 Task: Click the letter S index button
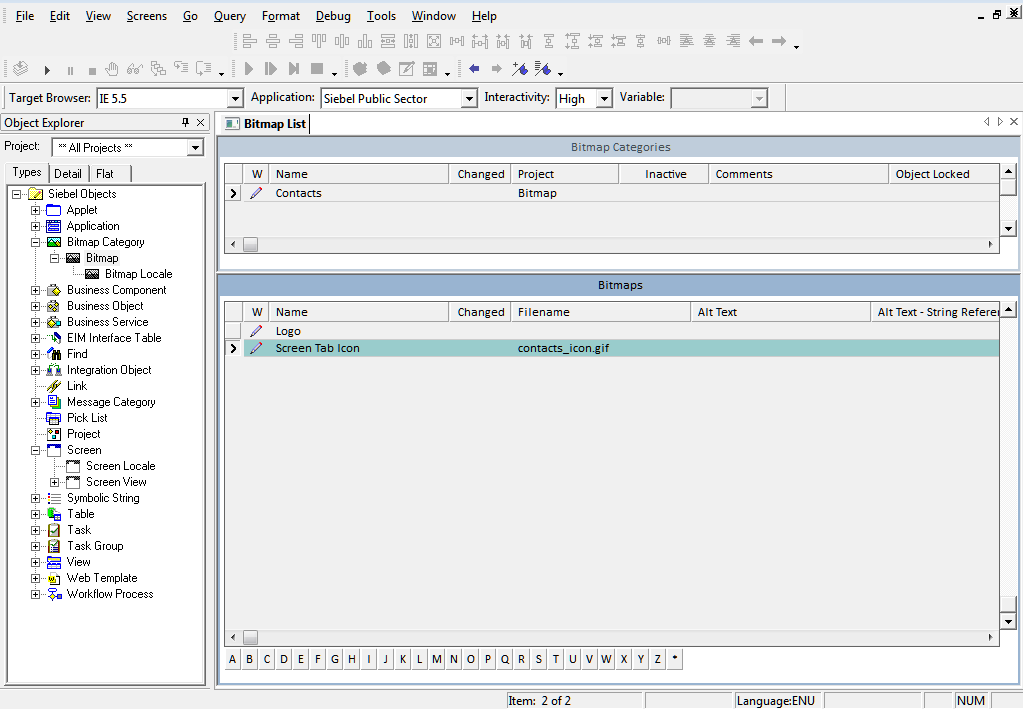pos(538,659)
